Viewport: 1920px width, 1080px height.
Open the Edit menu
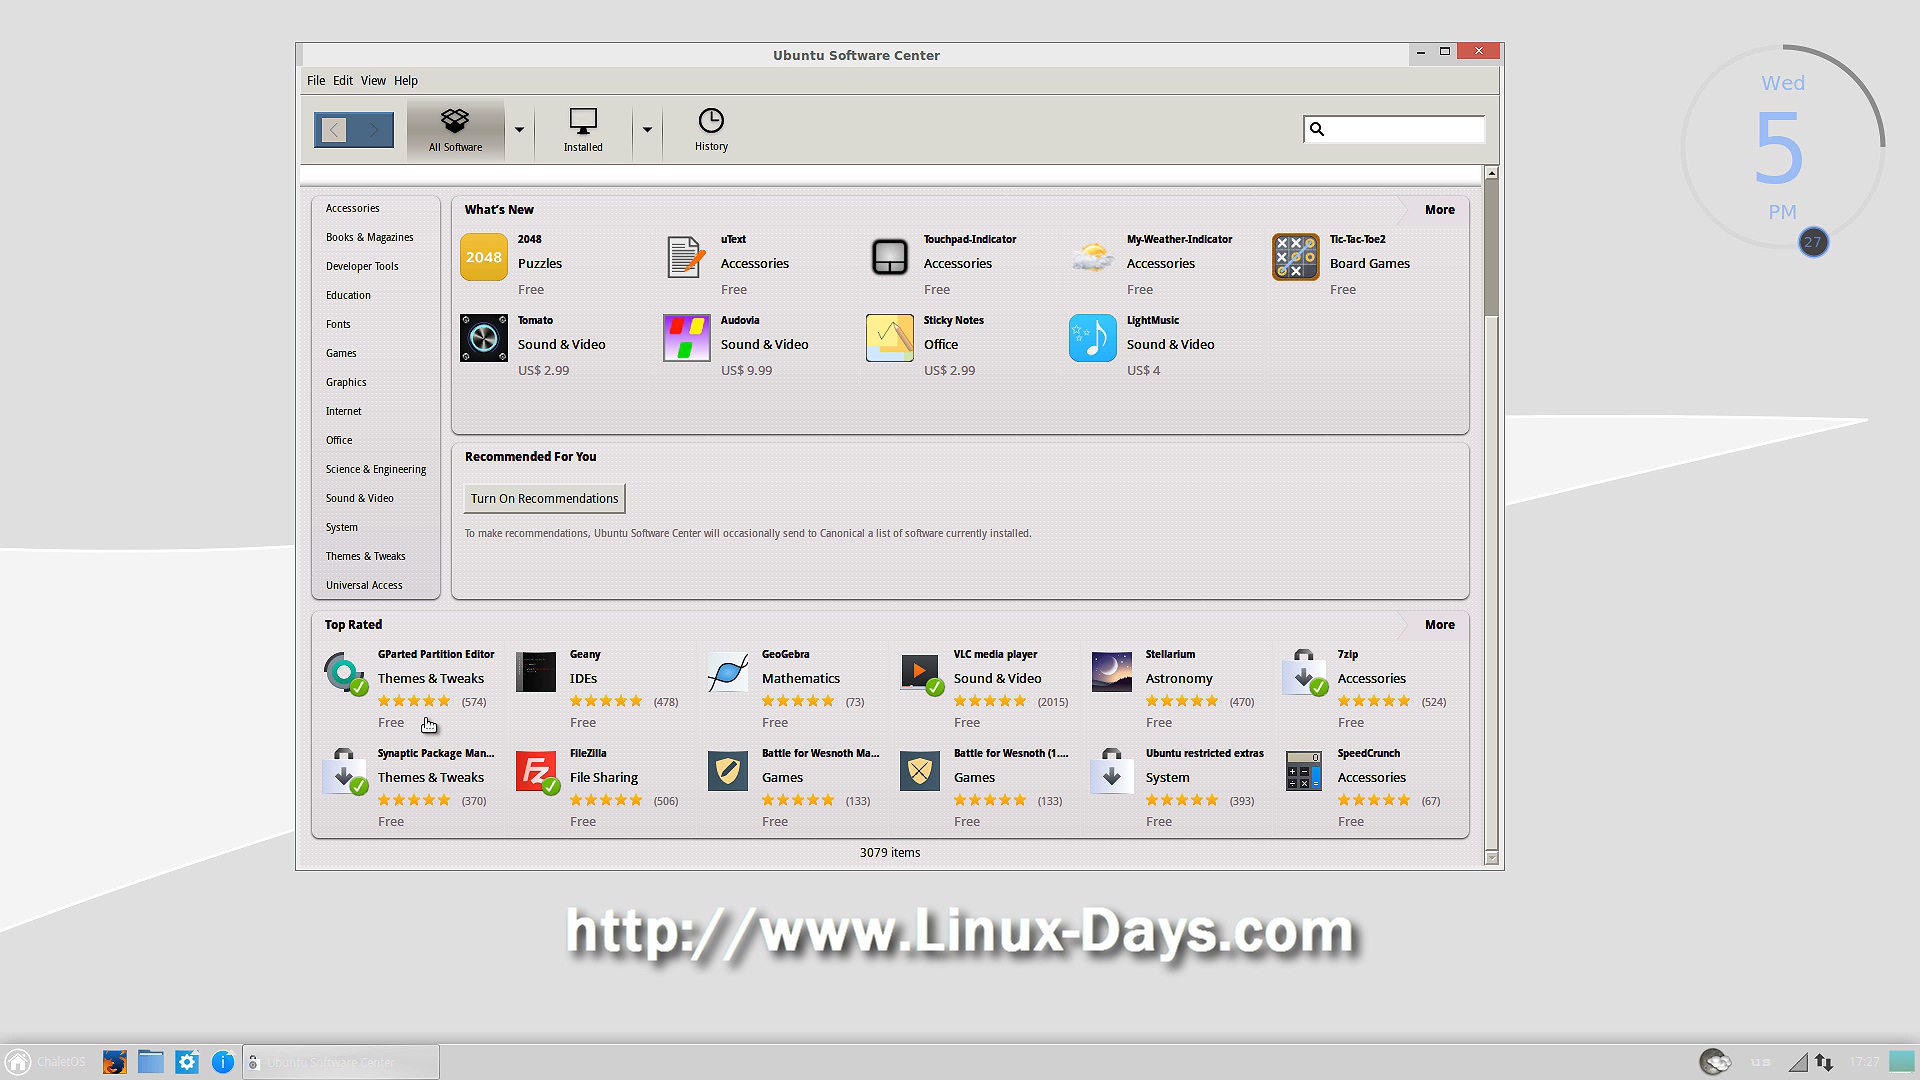point(343,81)
